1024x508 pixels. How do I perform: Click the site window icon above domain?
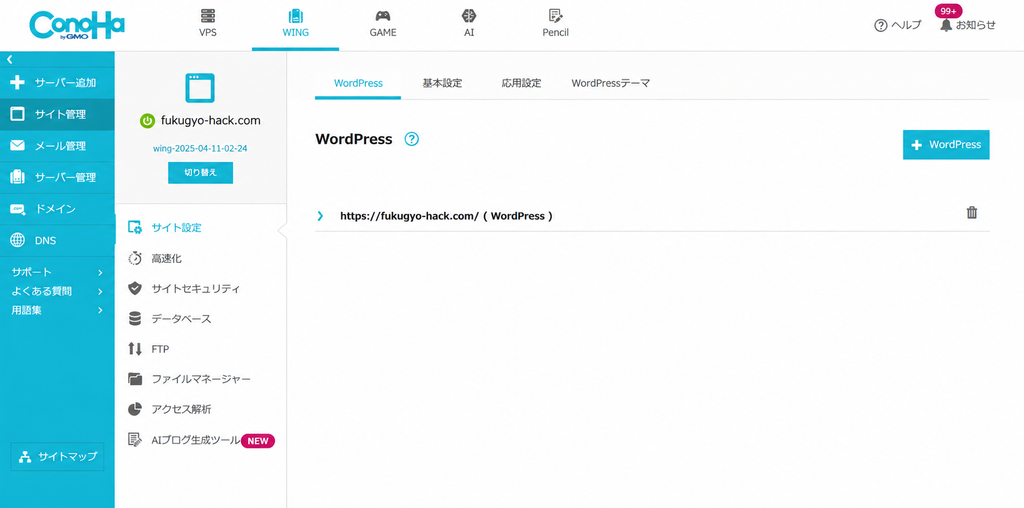(x=200, y=88)
